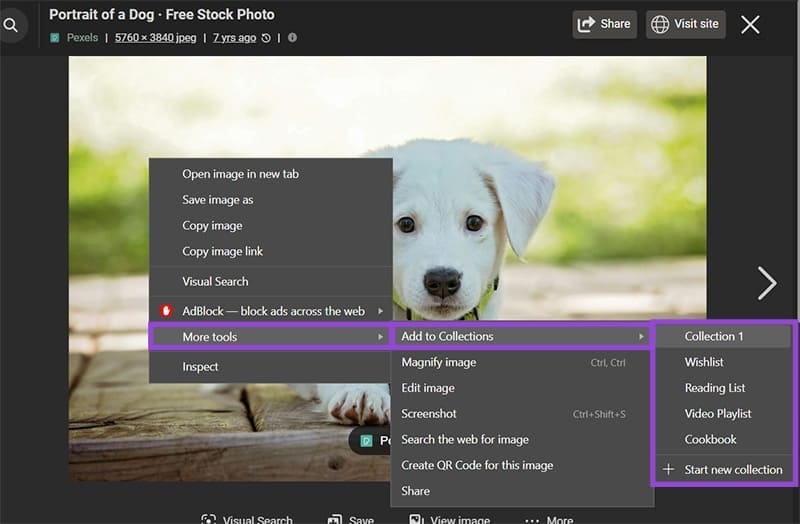Select Copy image link
The height and width of the screenshot is (524, 800).
point(222,251)
